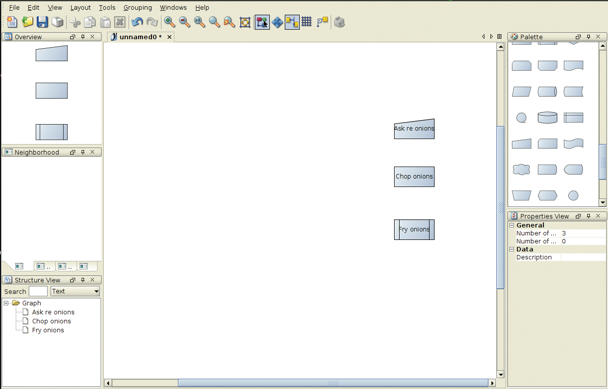Select the Chop onions node on canvas
The image size is (608, 389).
click(414, 176)
